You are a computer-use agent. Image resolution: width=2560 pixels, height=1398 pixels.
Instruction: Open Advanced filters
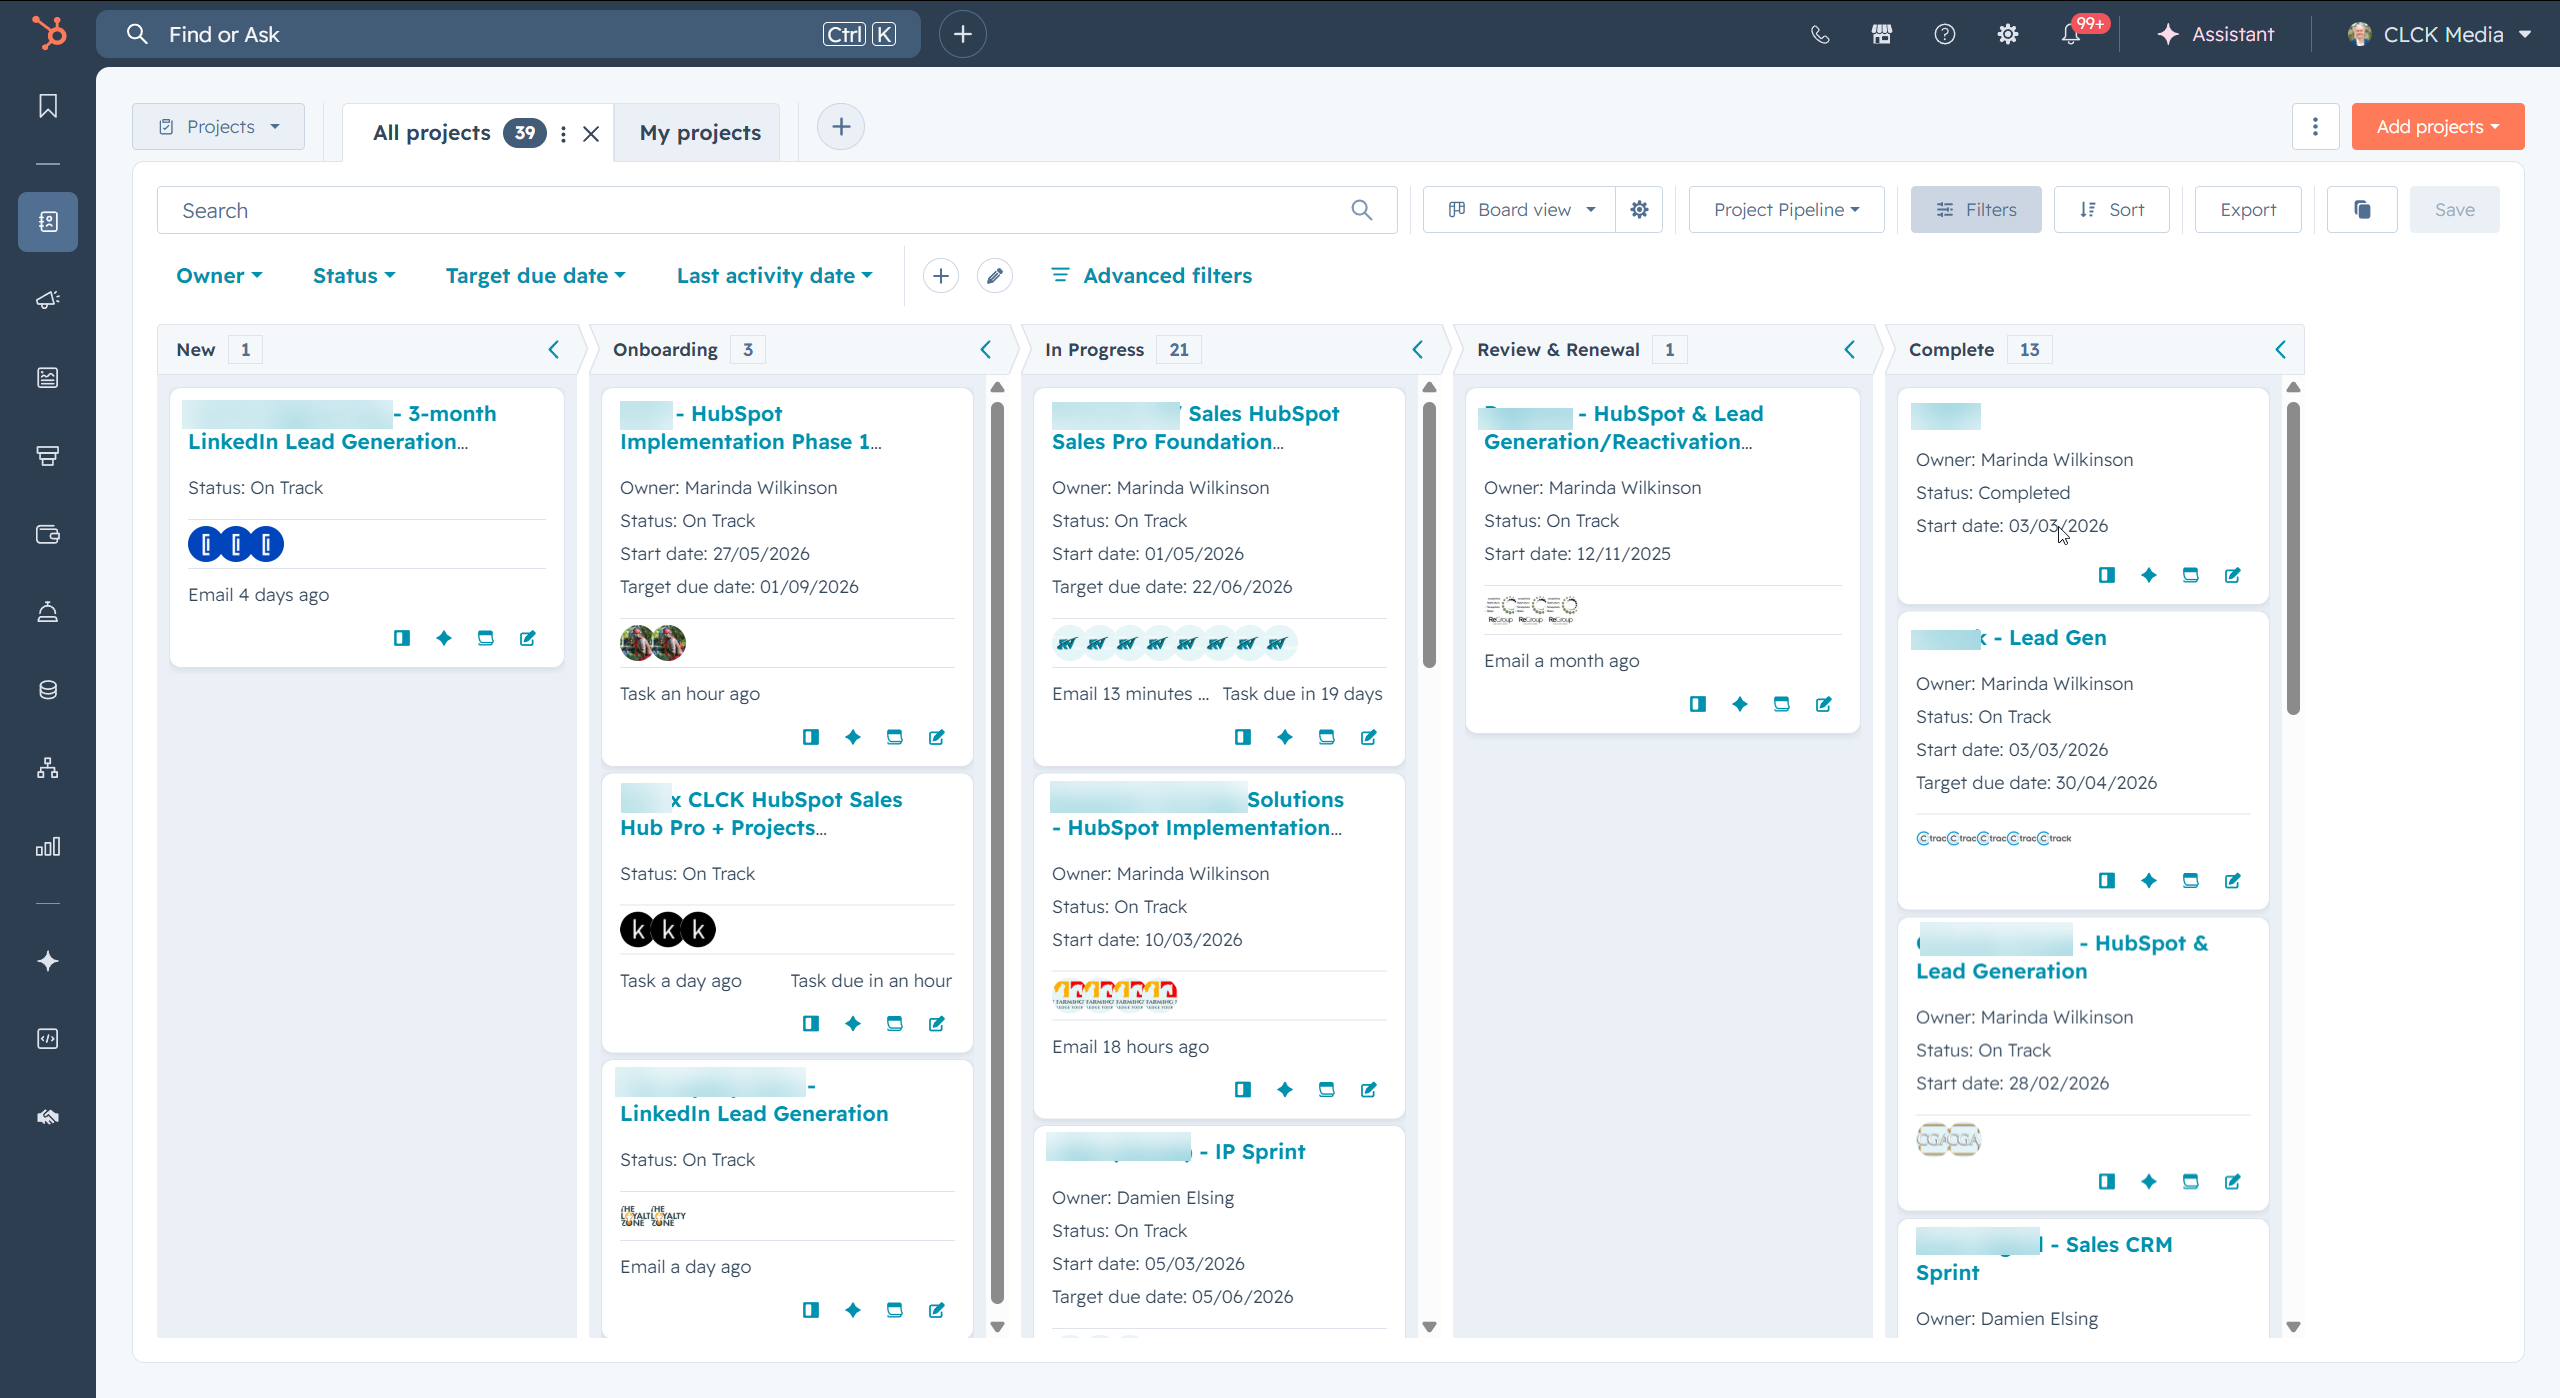coord(1151,276)
